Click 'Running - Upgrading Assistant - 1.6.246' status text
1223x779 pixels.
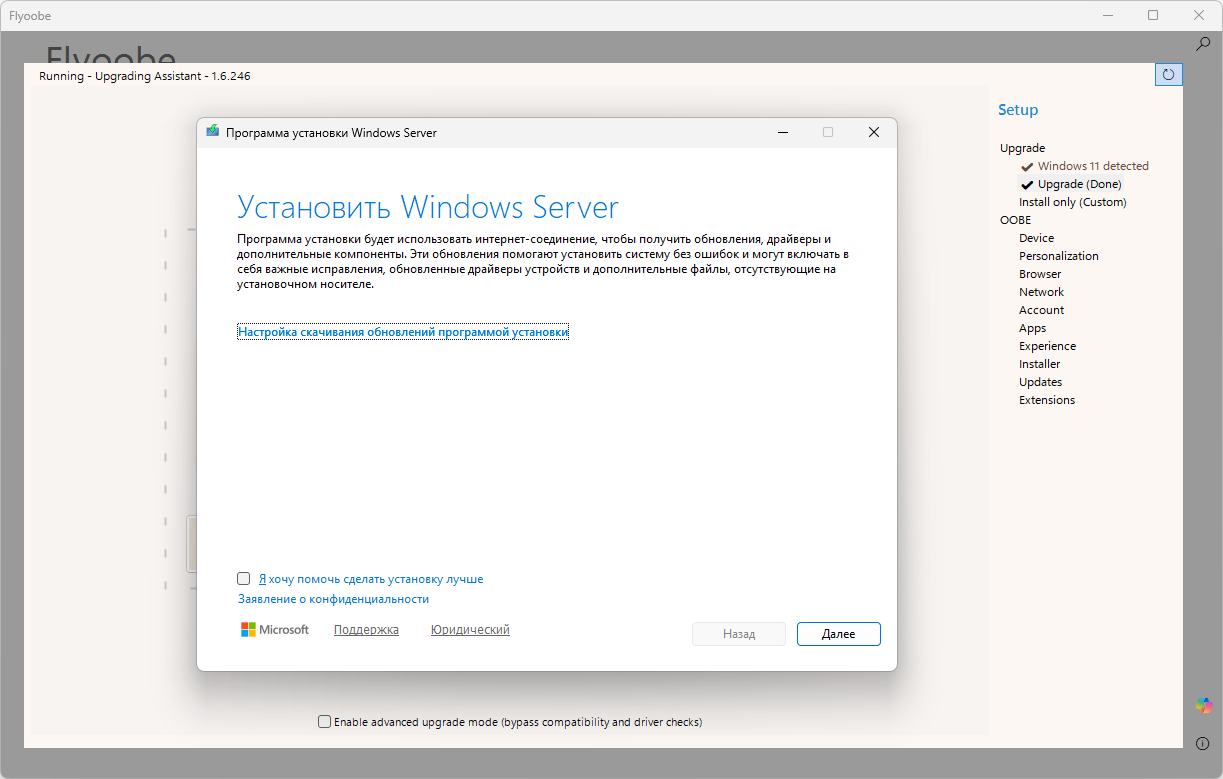point(144,76)
